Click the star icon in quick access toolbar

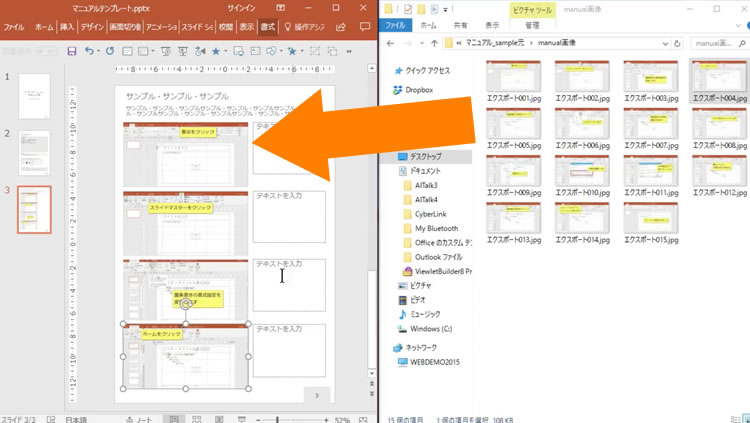coord(214,51)
